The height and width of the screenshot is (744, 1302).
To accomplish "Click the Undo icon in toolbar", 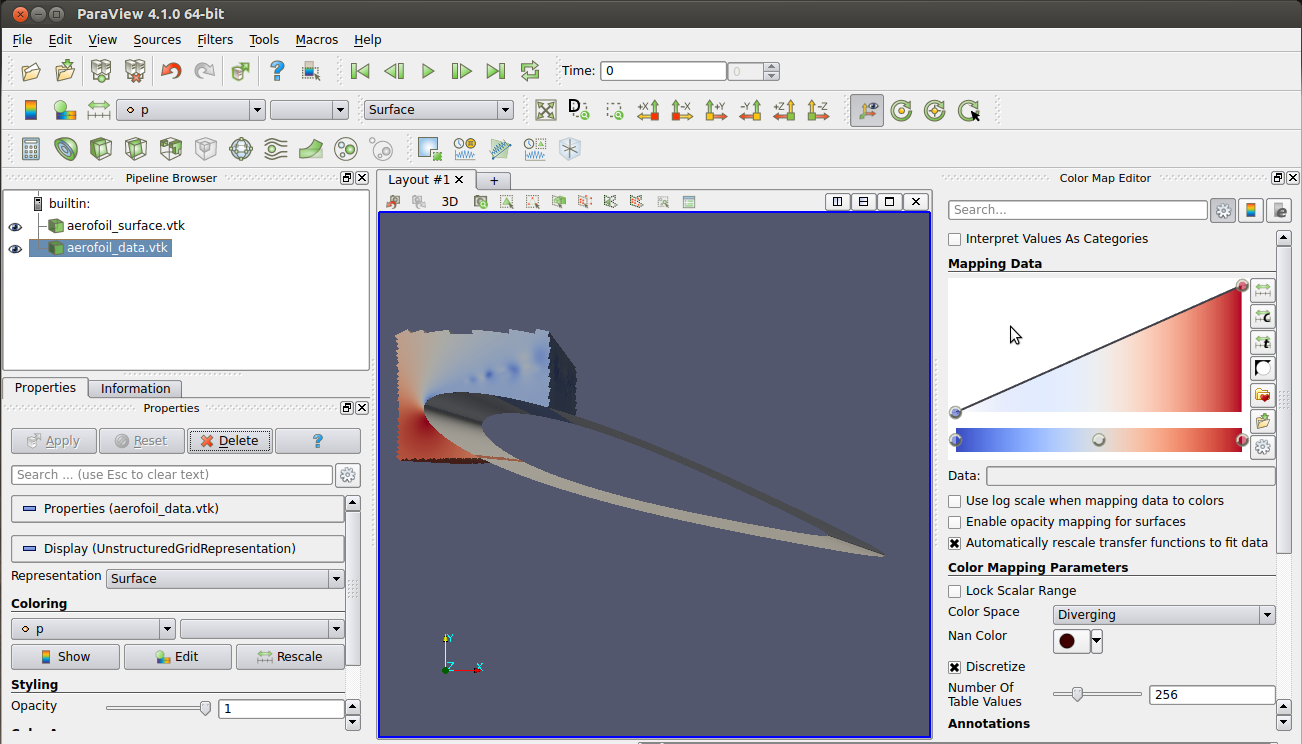I will click(x=171, y=71).
